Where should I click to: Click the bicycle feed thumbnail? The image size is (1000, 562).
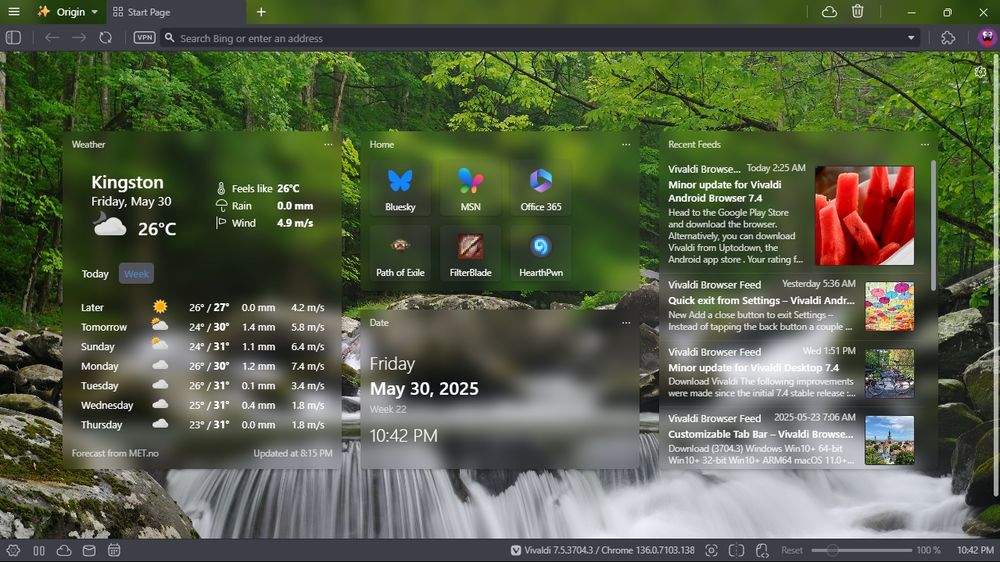[889, 373]
